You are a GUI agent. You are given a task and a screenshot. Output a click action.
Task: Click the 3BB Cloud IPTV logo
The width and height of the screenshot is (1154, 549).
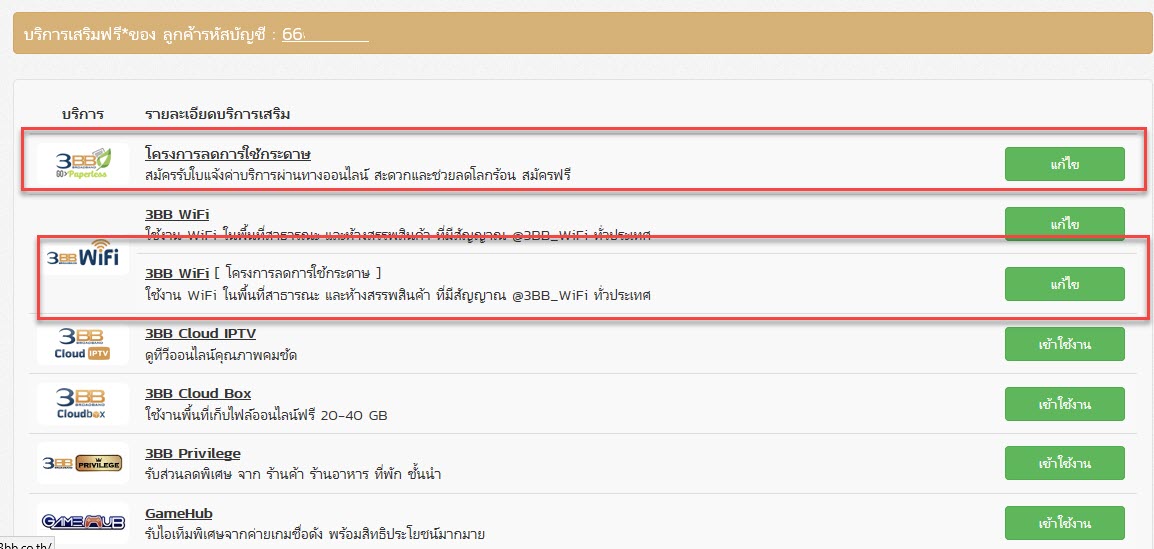(83, 344)
